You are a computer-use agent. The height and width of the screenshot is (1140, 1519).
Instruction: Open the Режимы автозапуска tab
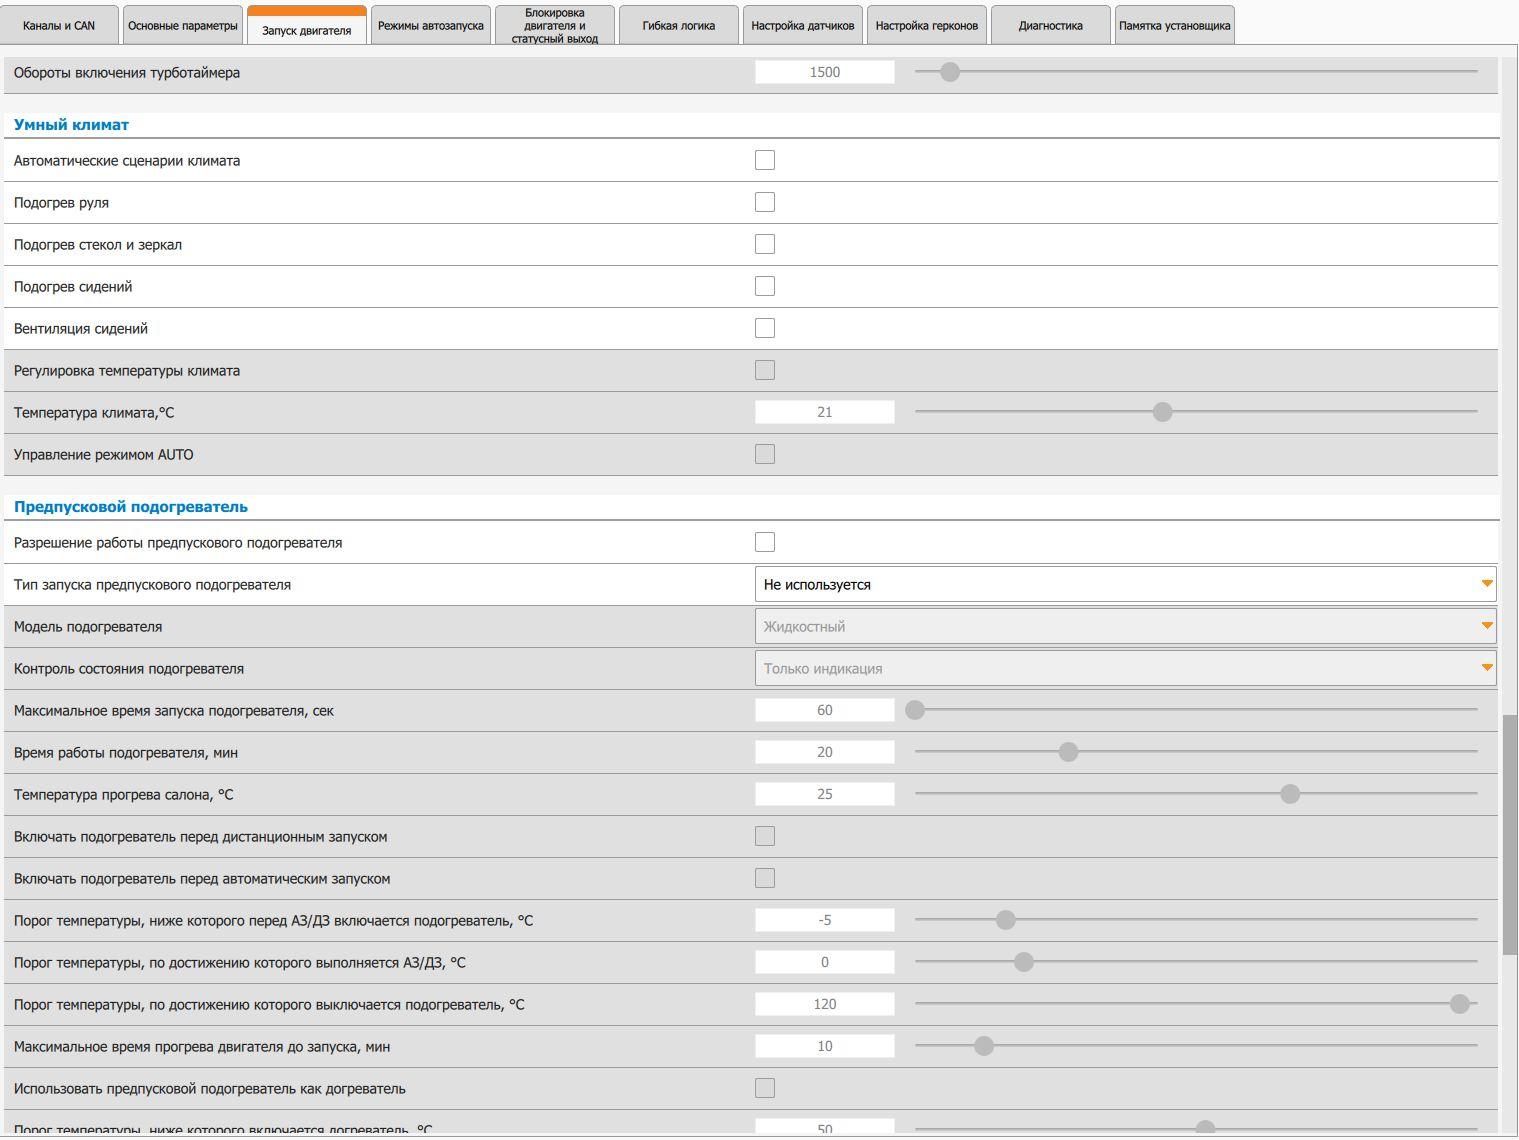[x=431, y=25]
